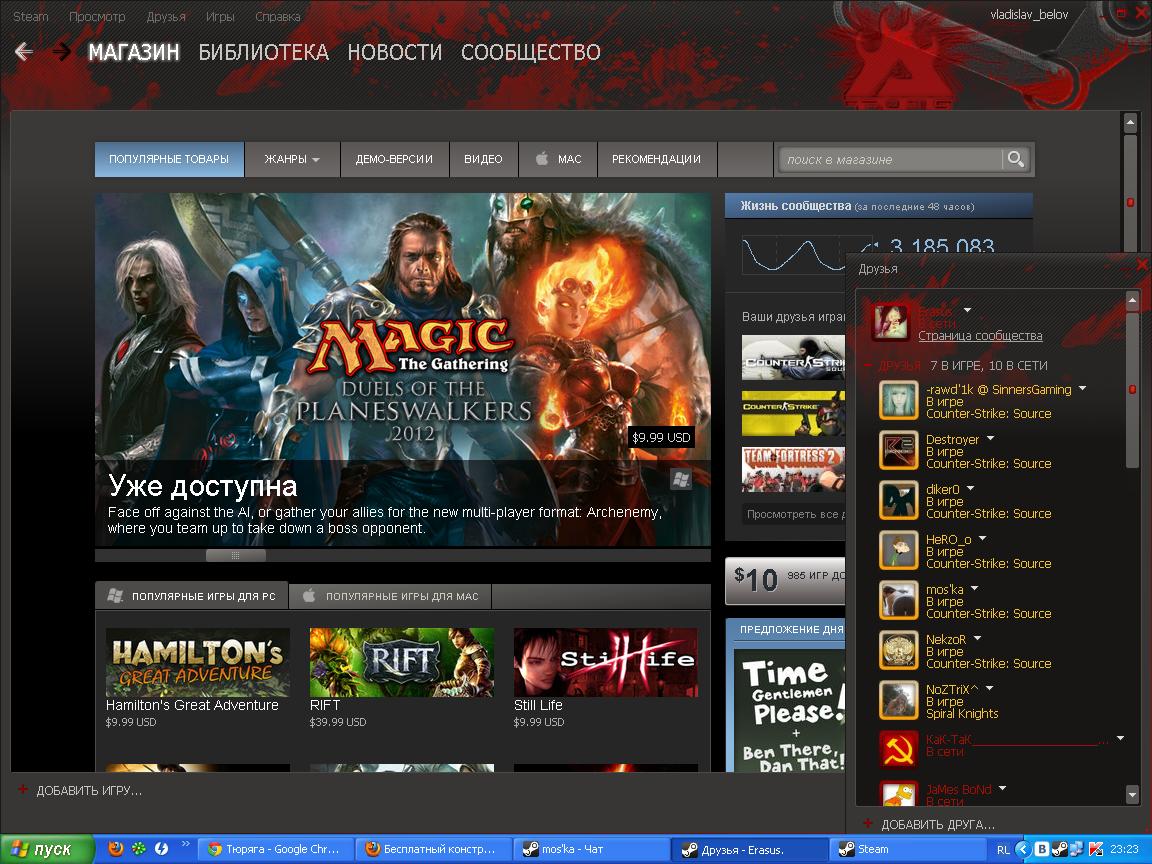1152x864 pixels.
Task: Go back with the left arrow
Action: [24, 51]
